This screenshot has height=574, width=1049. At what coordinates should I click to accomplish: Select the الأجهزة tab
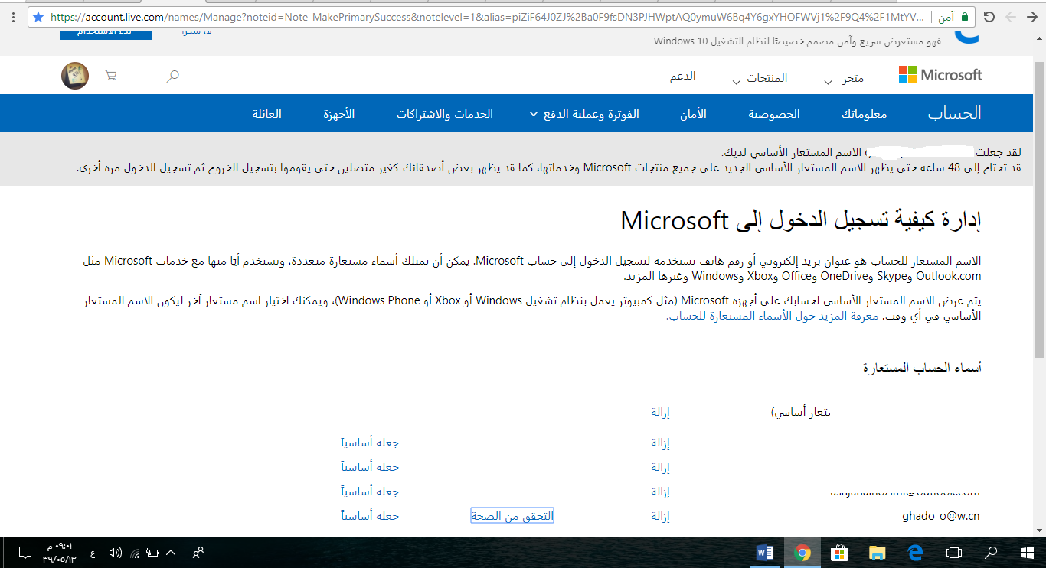(x=339, y=114)
